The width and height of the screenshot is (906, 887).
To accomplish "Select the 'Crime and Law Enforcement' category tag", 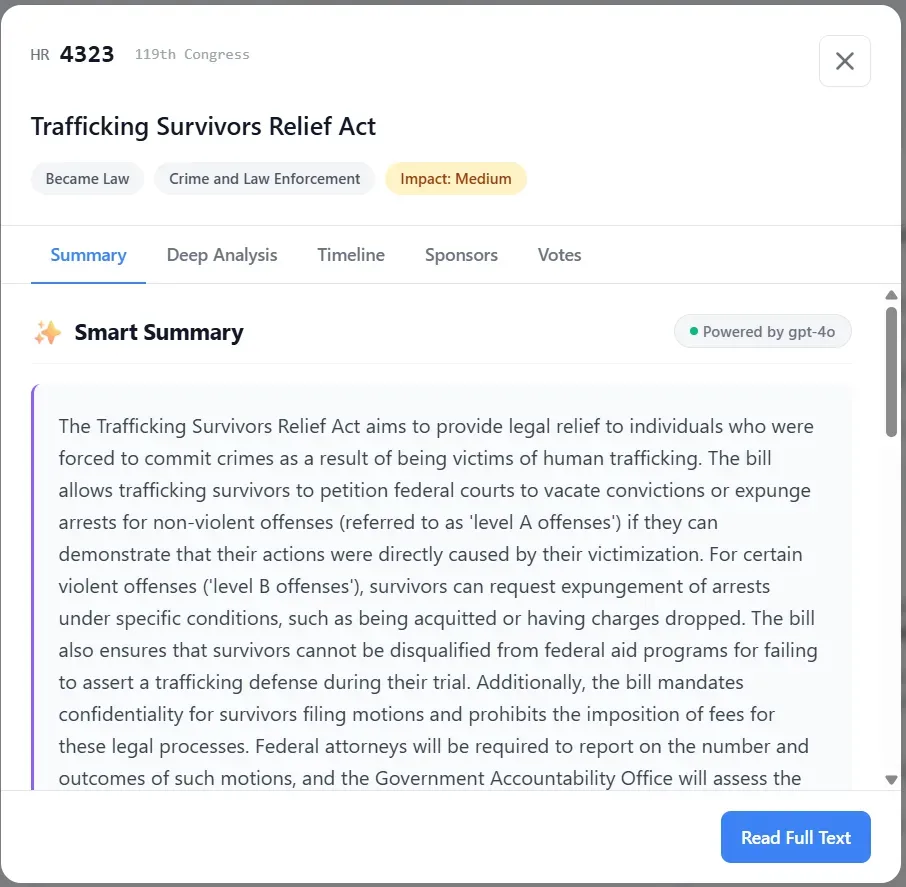I will click(x=264, y=178).
